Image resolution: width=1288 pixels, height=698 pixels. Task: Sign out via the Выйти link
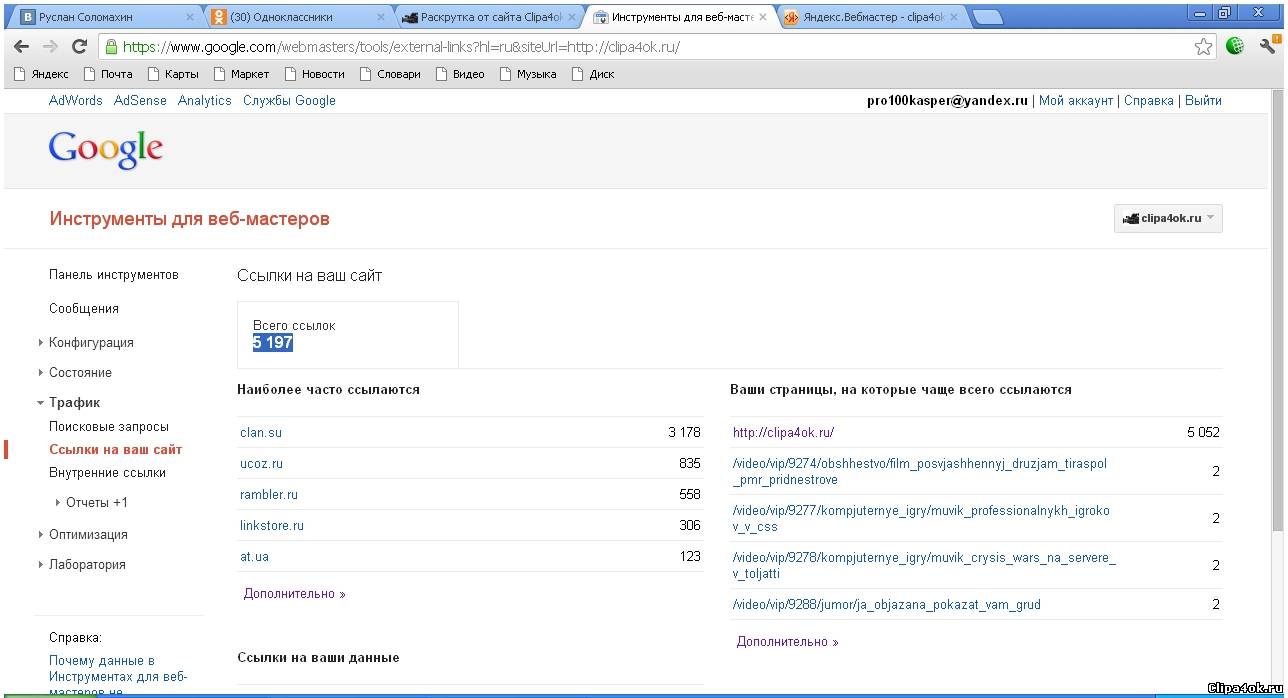1203,100
